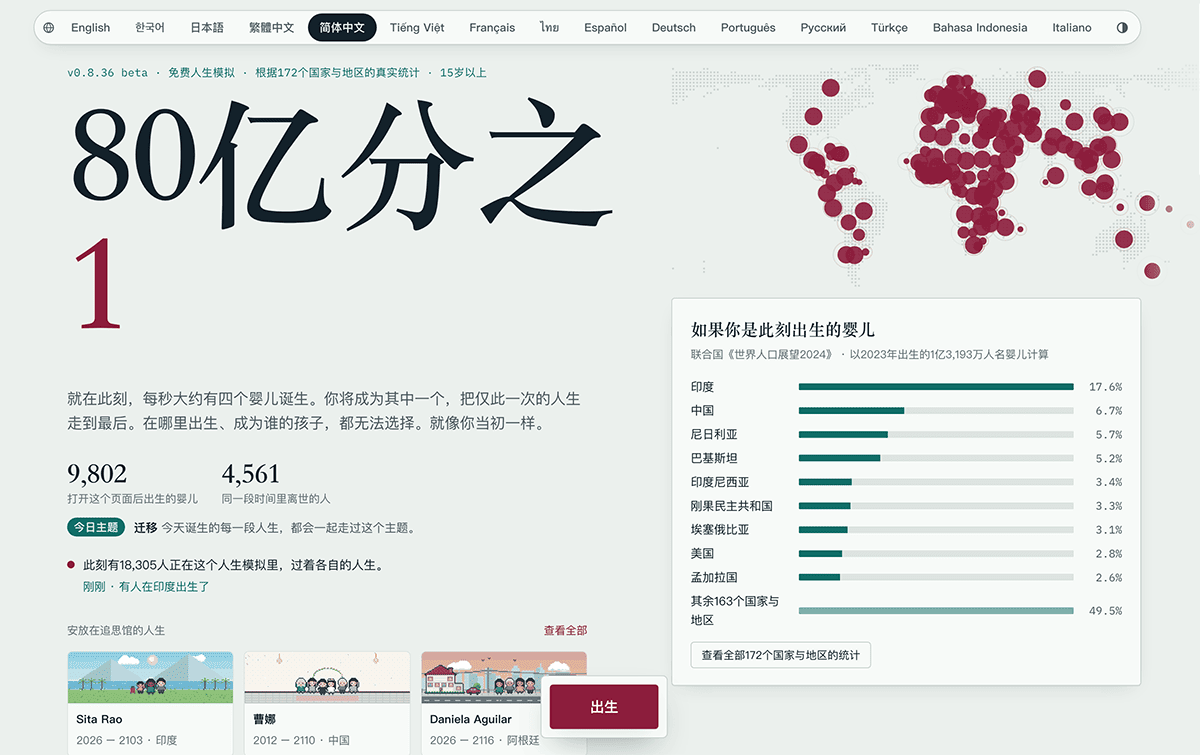Click the 巴基斯坦 row label
Viewport: 1200px width, 755px height.
click(x=713, y=458)
